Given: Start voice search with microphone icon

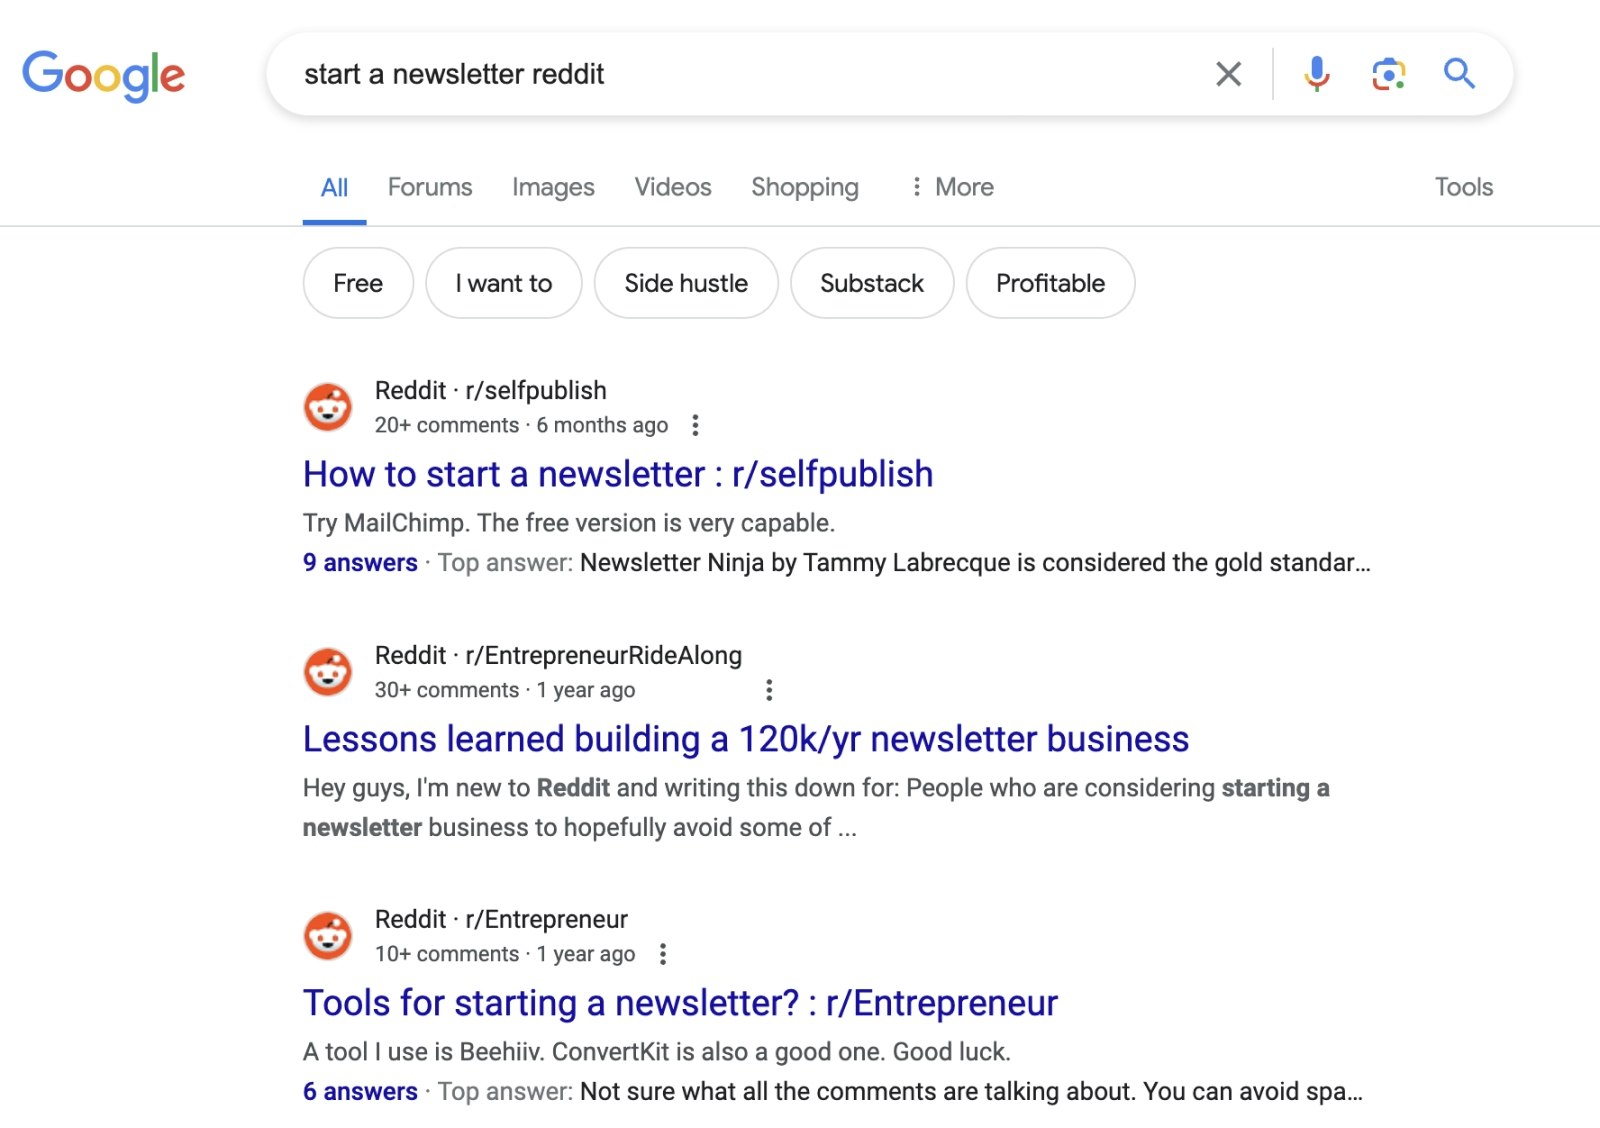Looking at the screenshot, I should click(x=1317, y=74).
